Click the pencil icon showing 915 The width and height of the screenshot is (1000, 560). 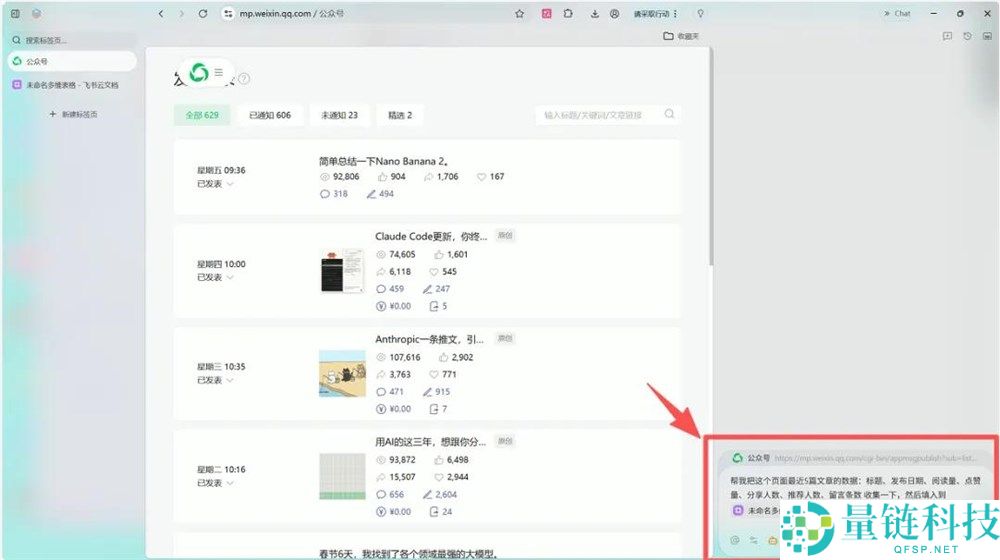[427, 392]
